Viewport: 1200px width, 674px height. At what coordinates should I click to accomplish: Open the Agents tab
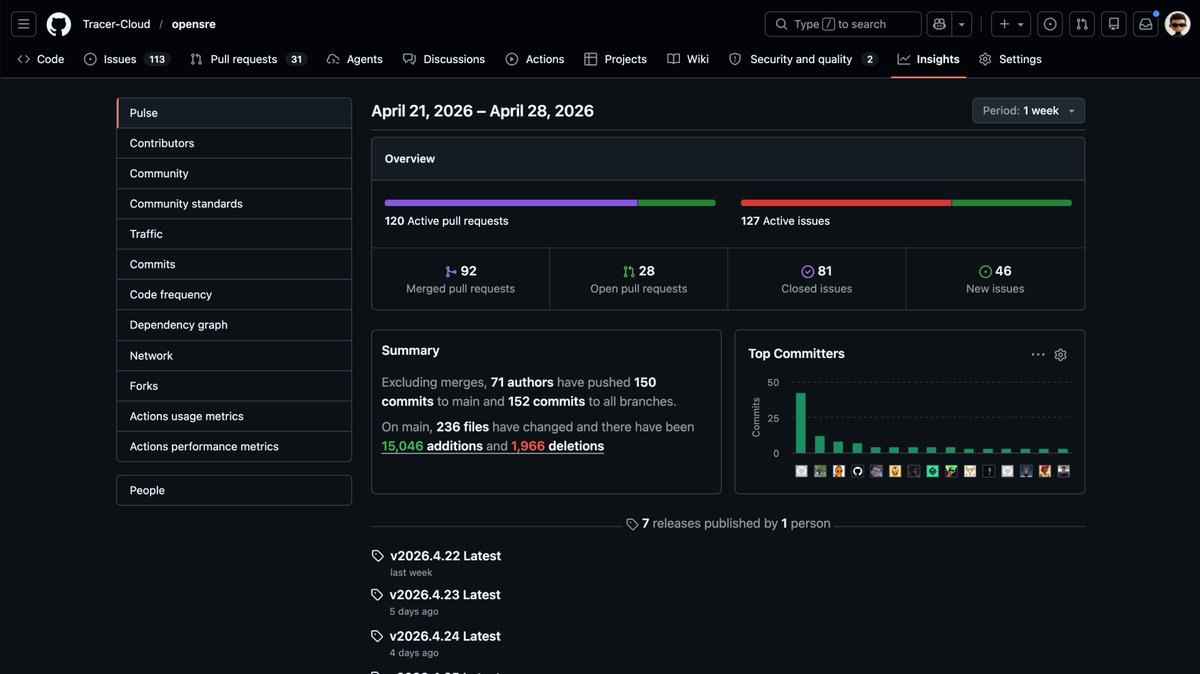pyautogui.click(x=355, y=59)
